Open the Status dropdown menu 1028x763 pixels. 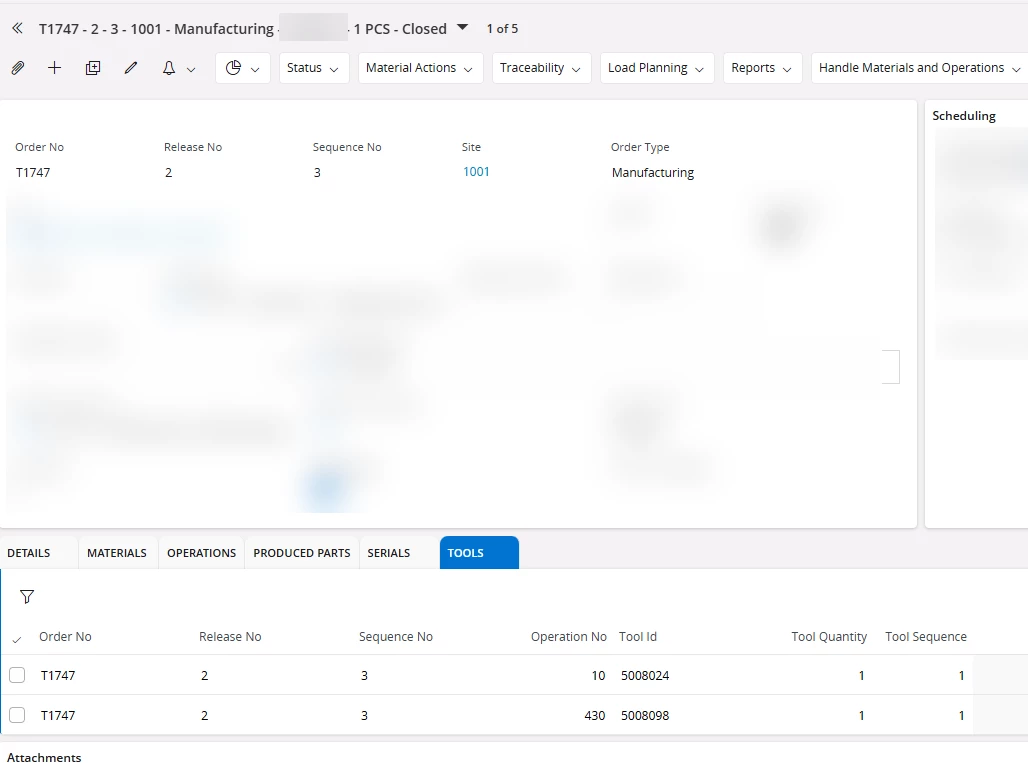(x=313, y=68)
